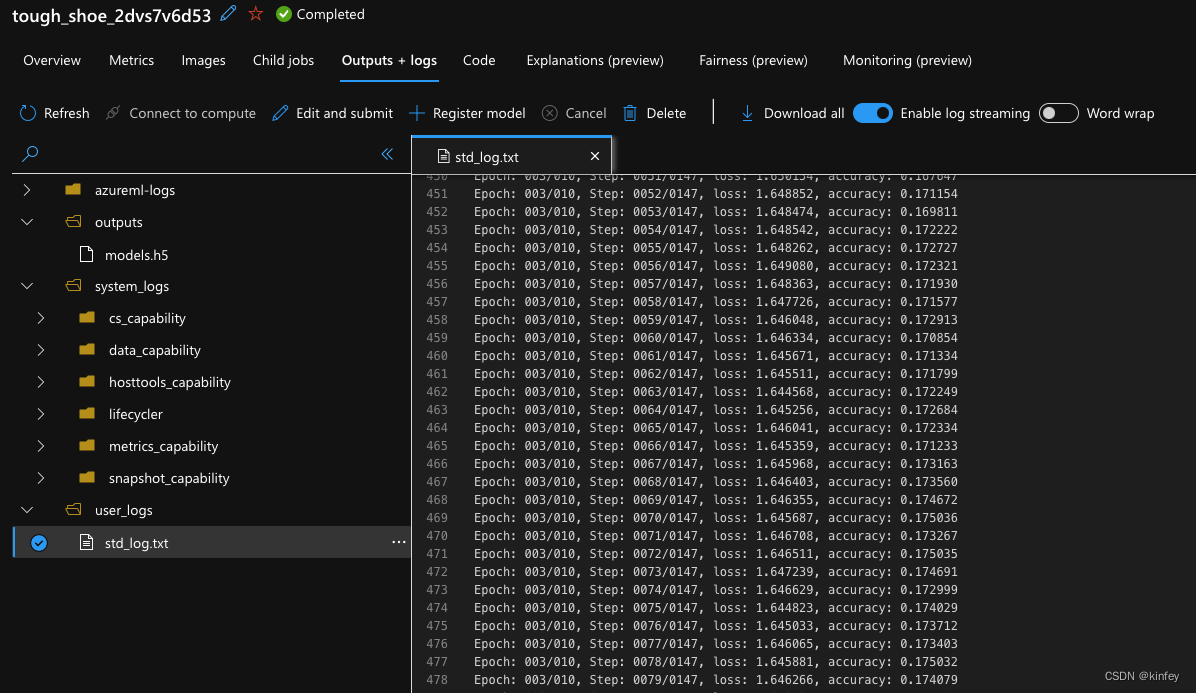
Task: Click the job title tough_shoe_2dvs7v6d53
Action: click(x=111, y=15)
